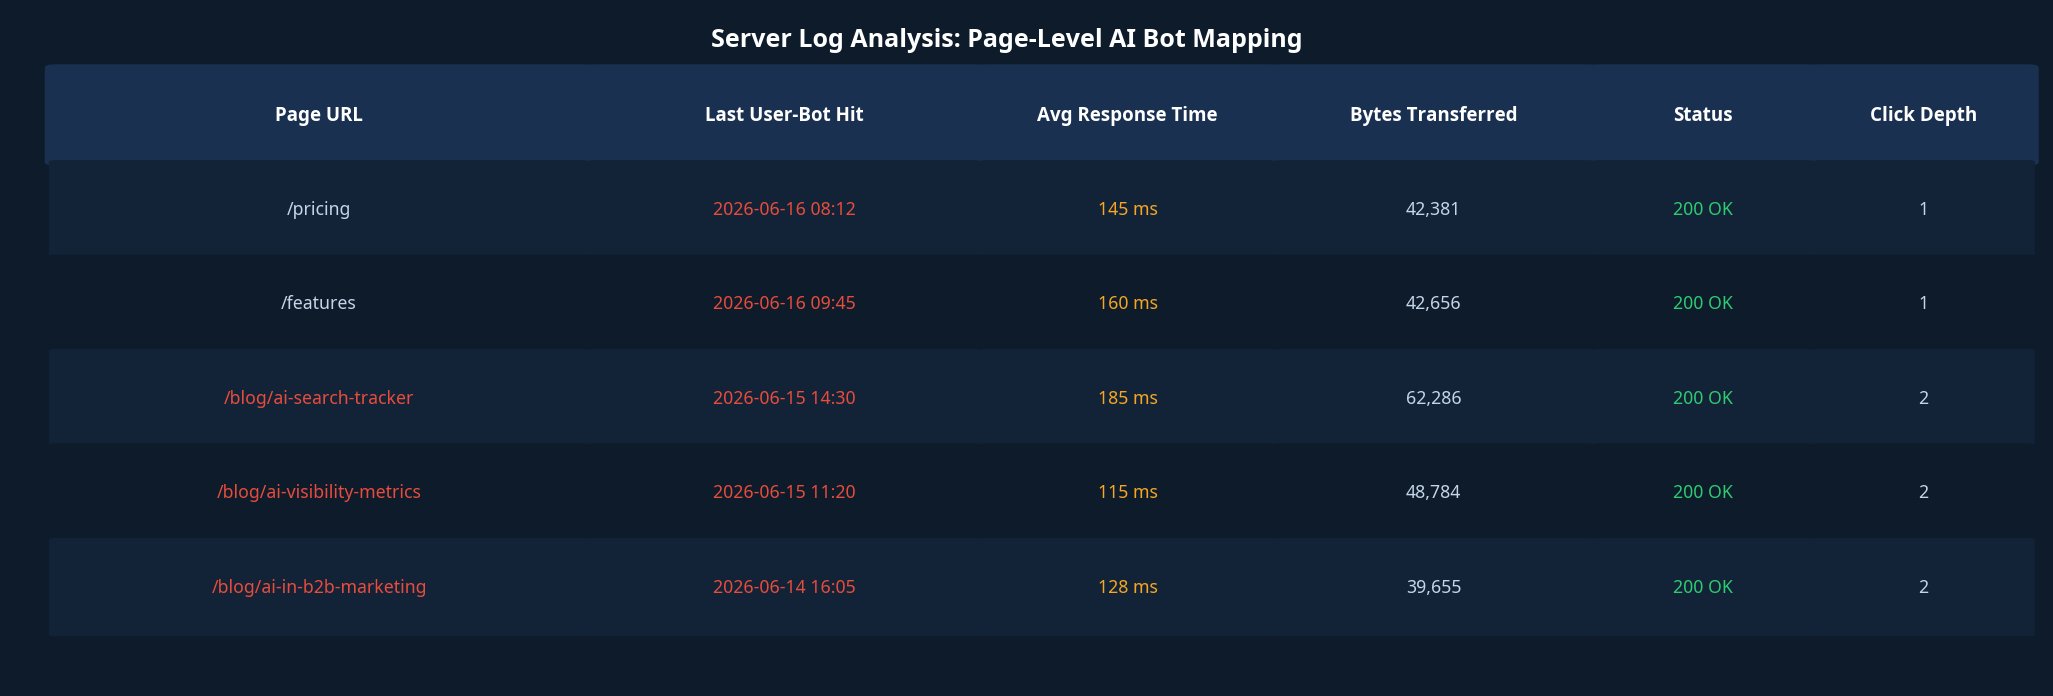
Task: Select the 128 ms response time
Action: click(x=1127, y=587)
